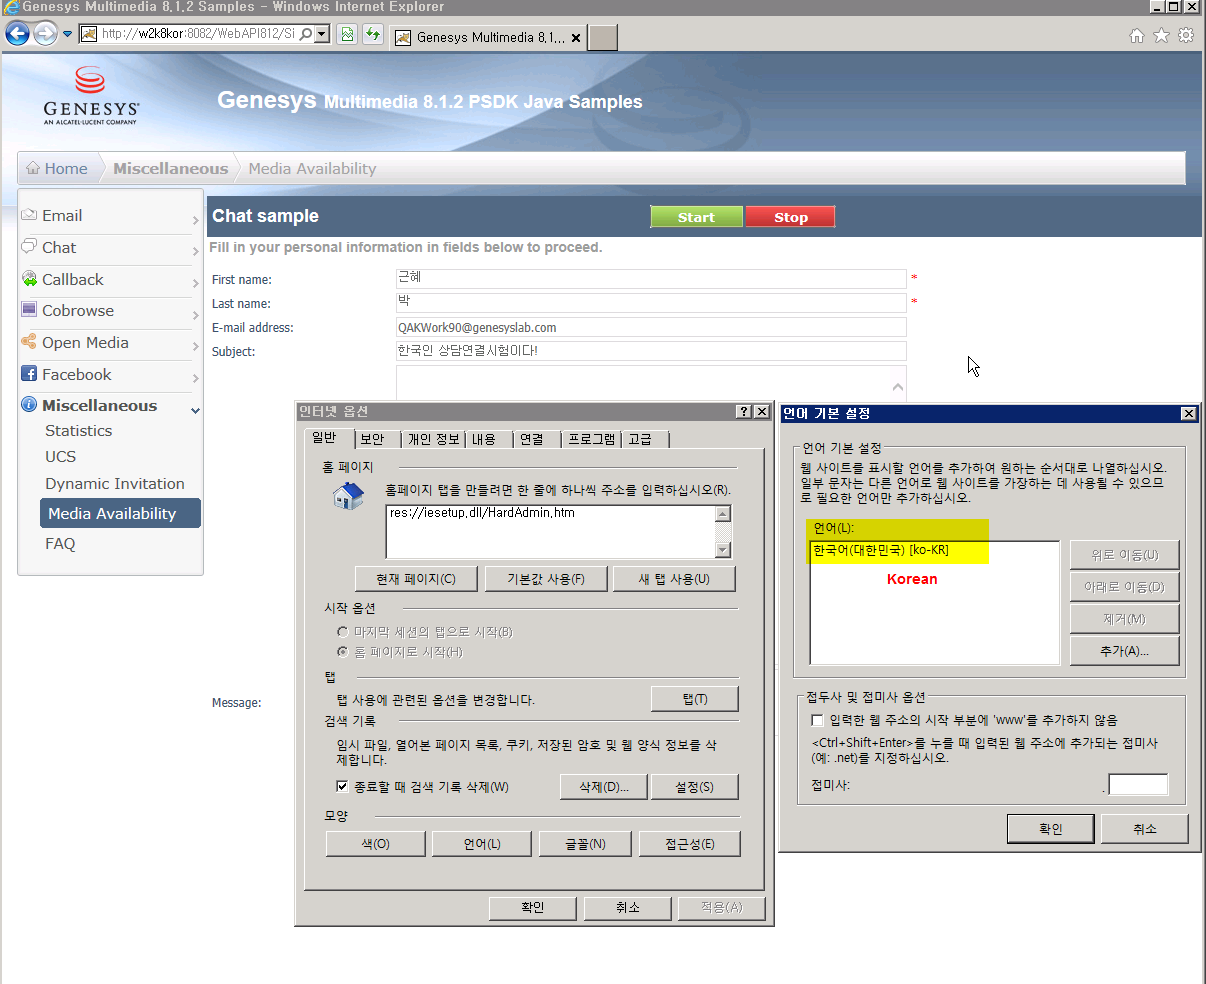Screen dimensions: 1206x984
Task: Click the Email envelope icon in sidebar
Action: click(x=29, y=215)
